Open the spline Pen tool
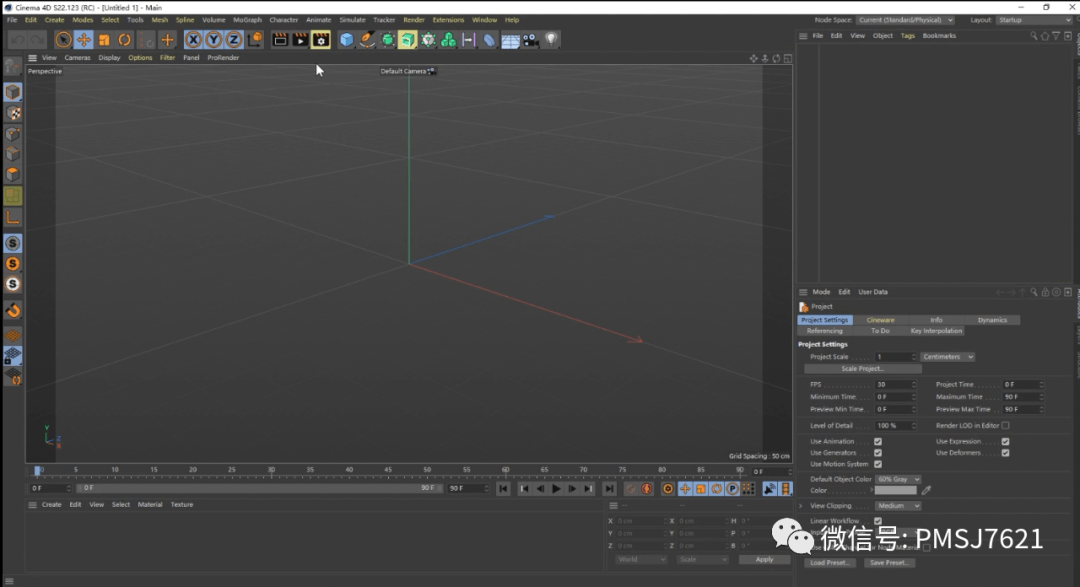 tap(367, 40)
